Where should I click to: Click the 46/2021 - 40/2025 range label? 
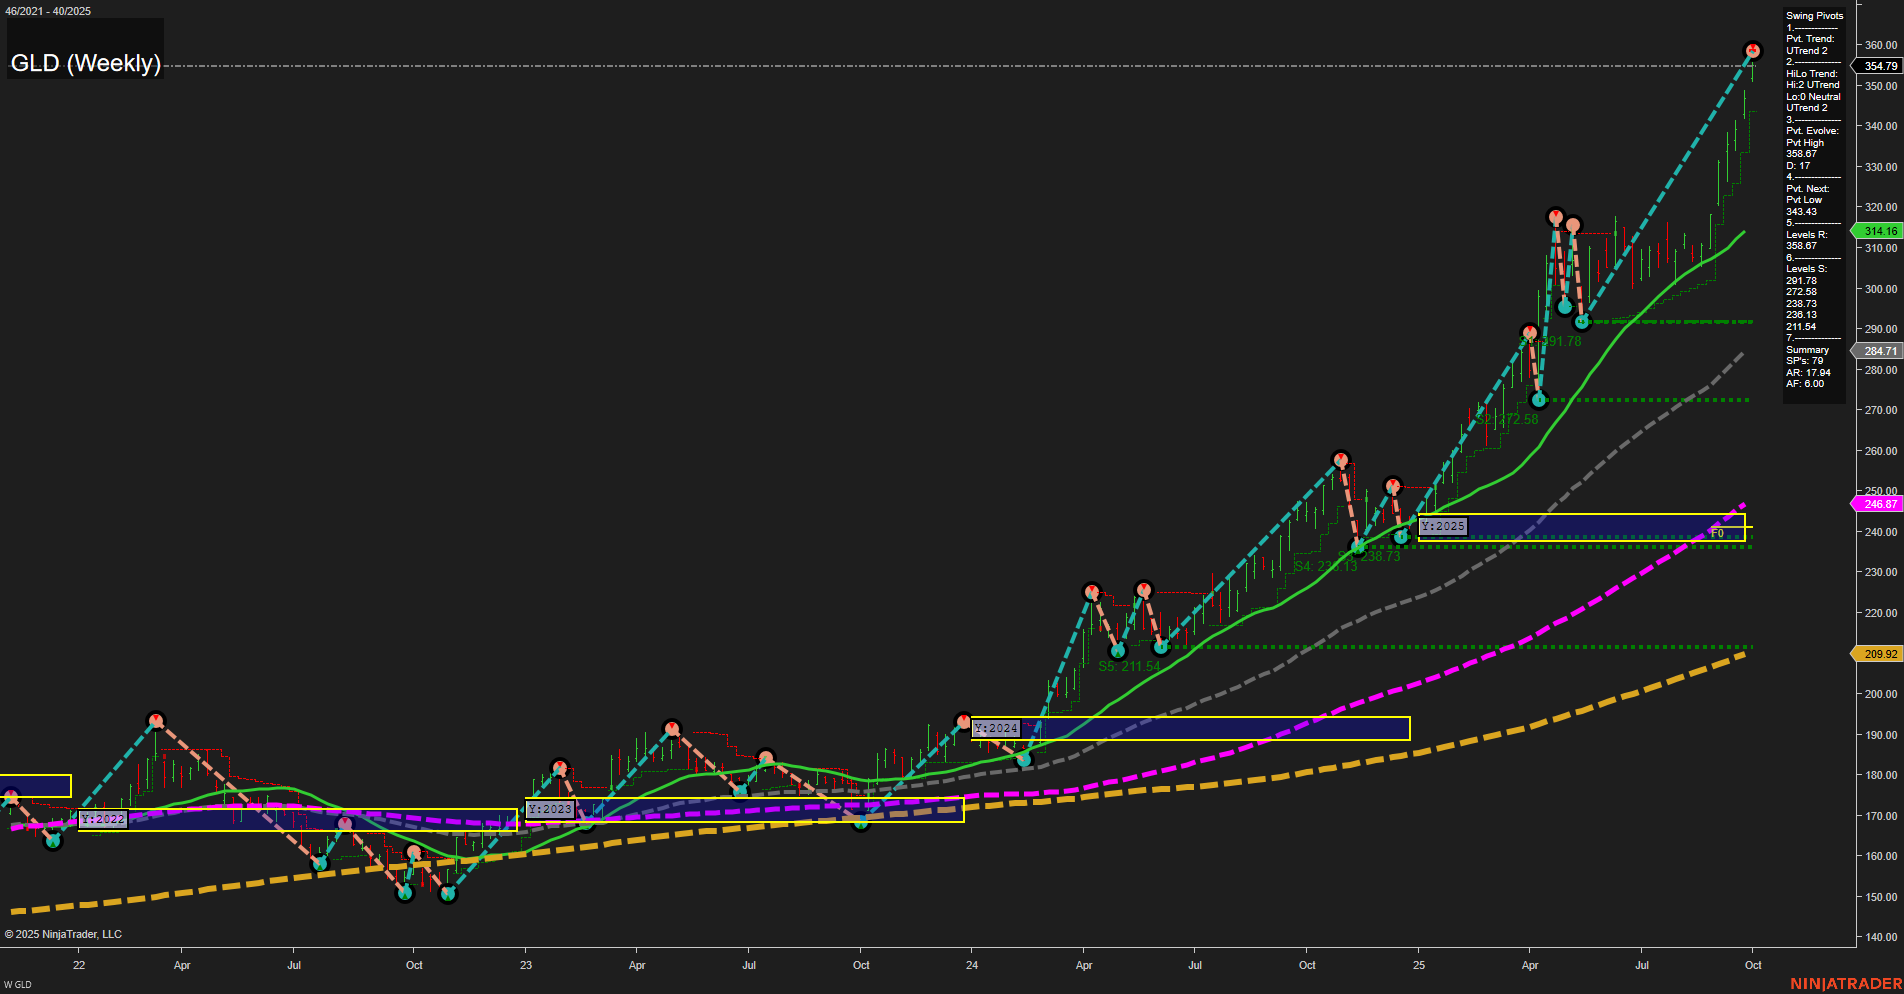pyautogui.click(x=49, y=11)
